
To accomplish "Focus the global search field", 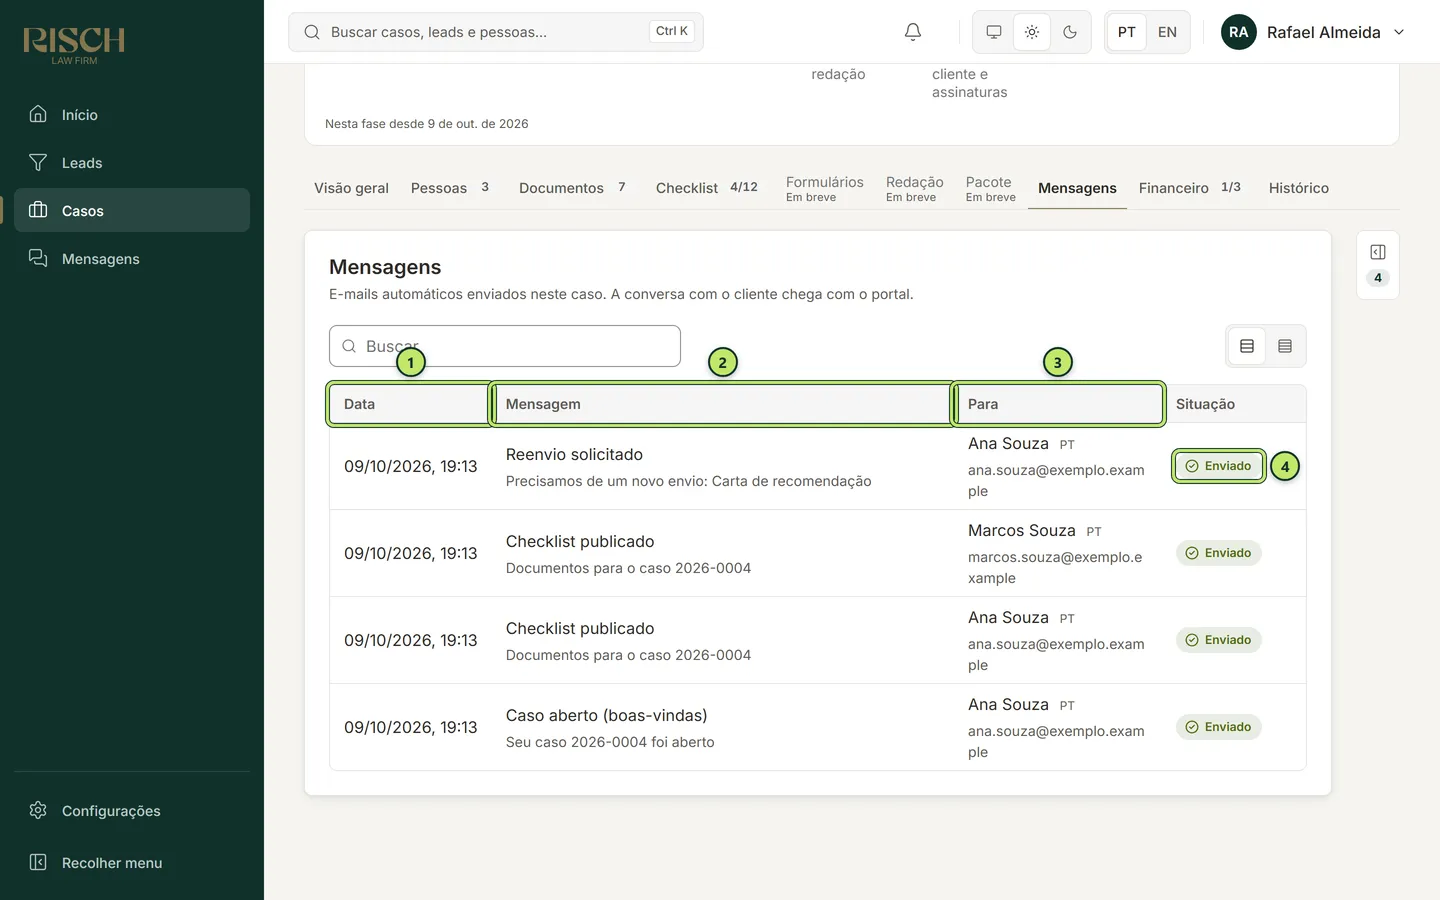I will point(496,32).
